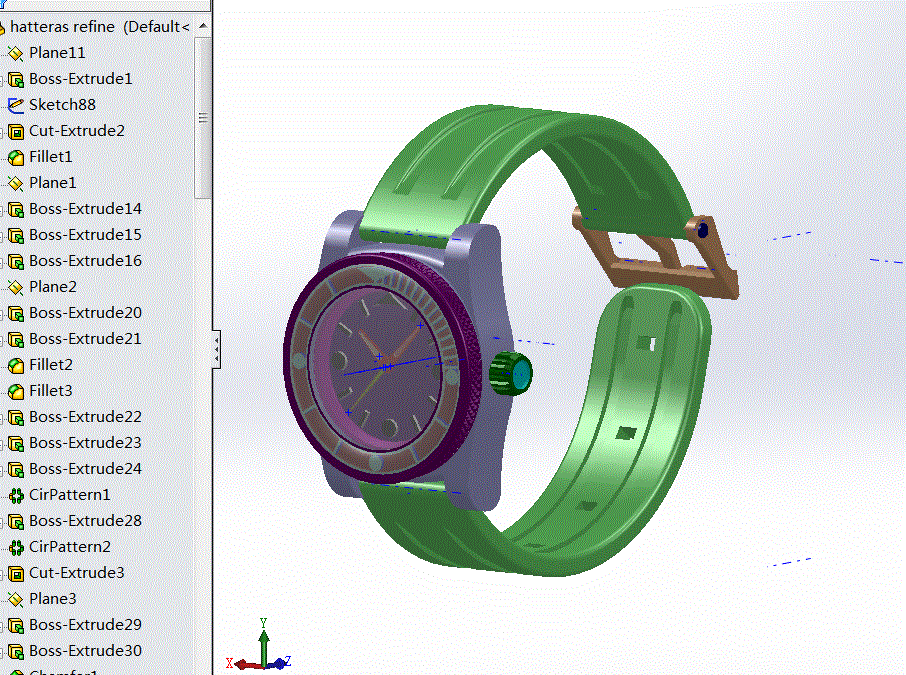This screenshot has height=675, width=906.
Task: Select the Sketch88 text label
Action: [62, 105]
